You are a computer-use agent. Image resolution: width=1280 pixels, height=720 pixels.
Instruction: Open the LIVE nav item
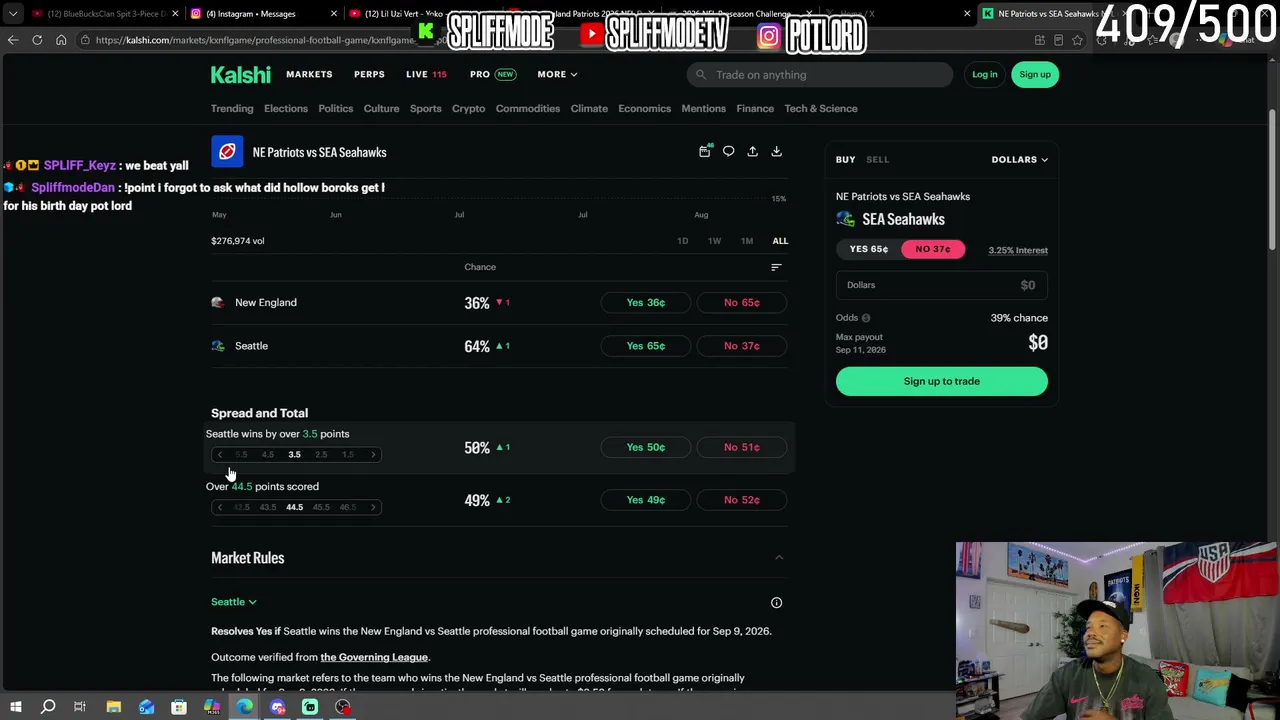pos(426,74)
